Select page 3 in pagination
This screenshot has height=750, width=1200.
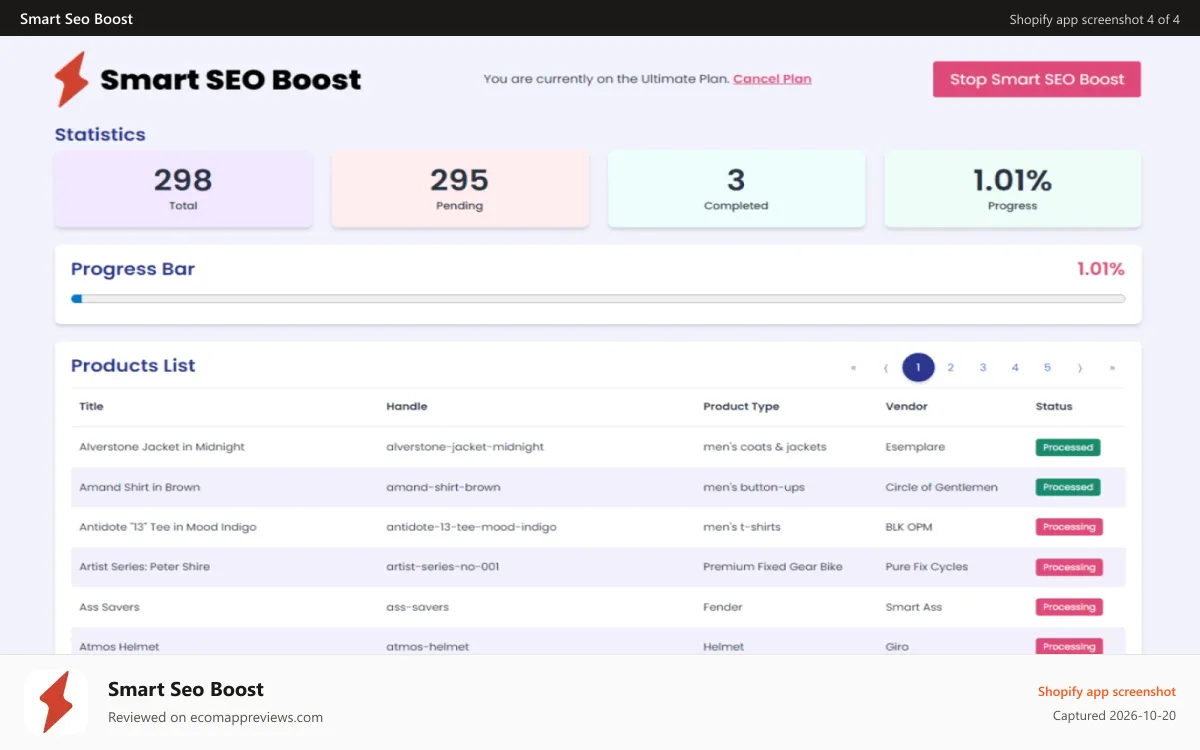(983, 367)
